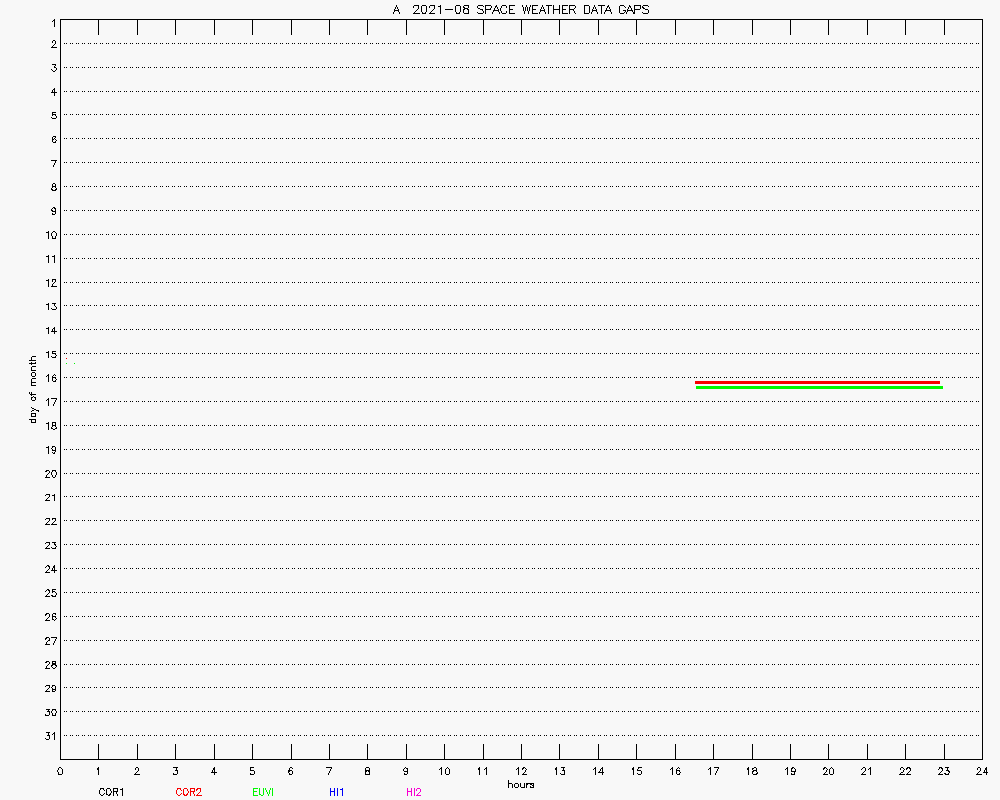
Task: Click the magenta HI2 legend label
Action: (x=413, y=792)
